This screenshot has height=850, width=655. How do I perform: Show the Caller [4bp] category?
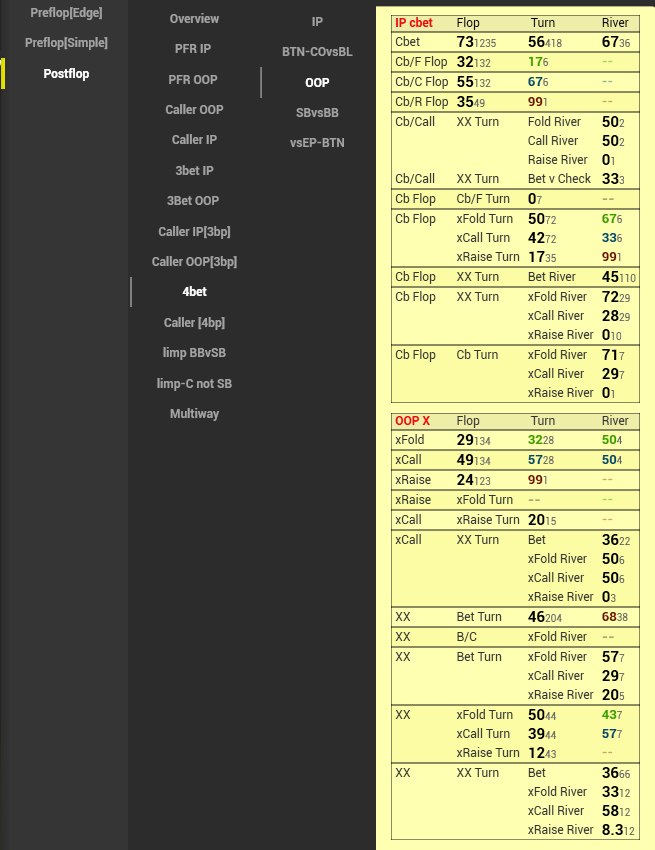pos(194,323)
